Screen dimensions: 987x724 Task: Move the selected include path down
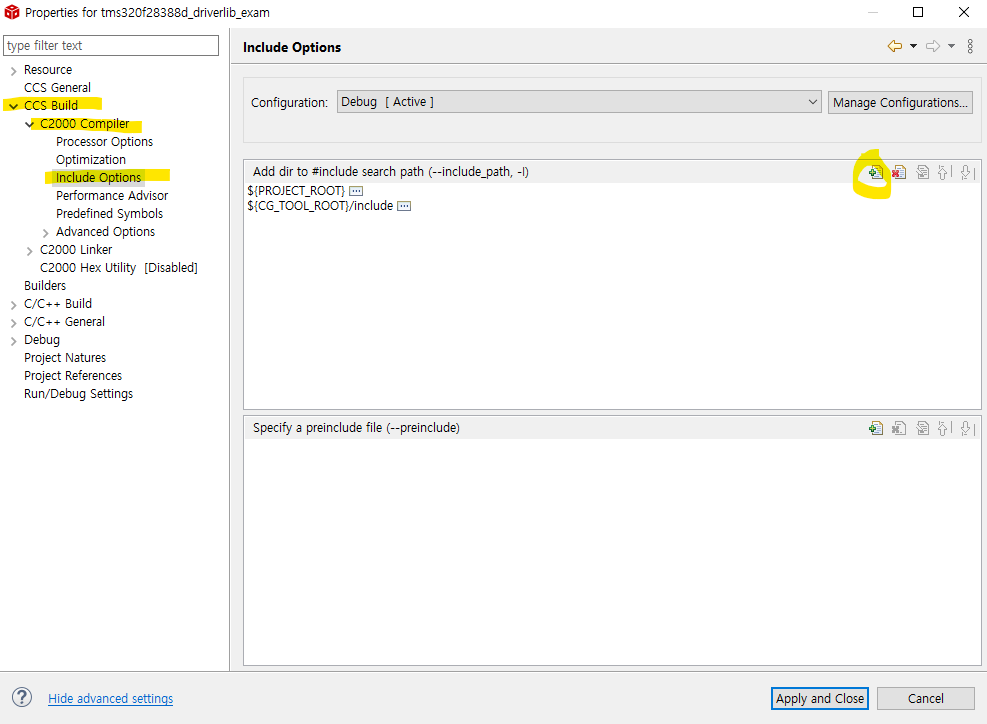pos(966,172)
